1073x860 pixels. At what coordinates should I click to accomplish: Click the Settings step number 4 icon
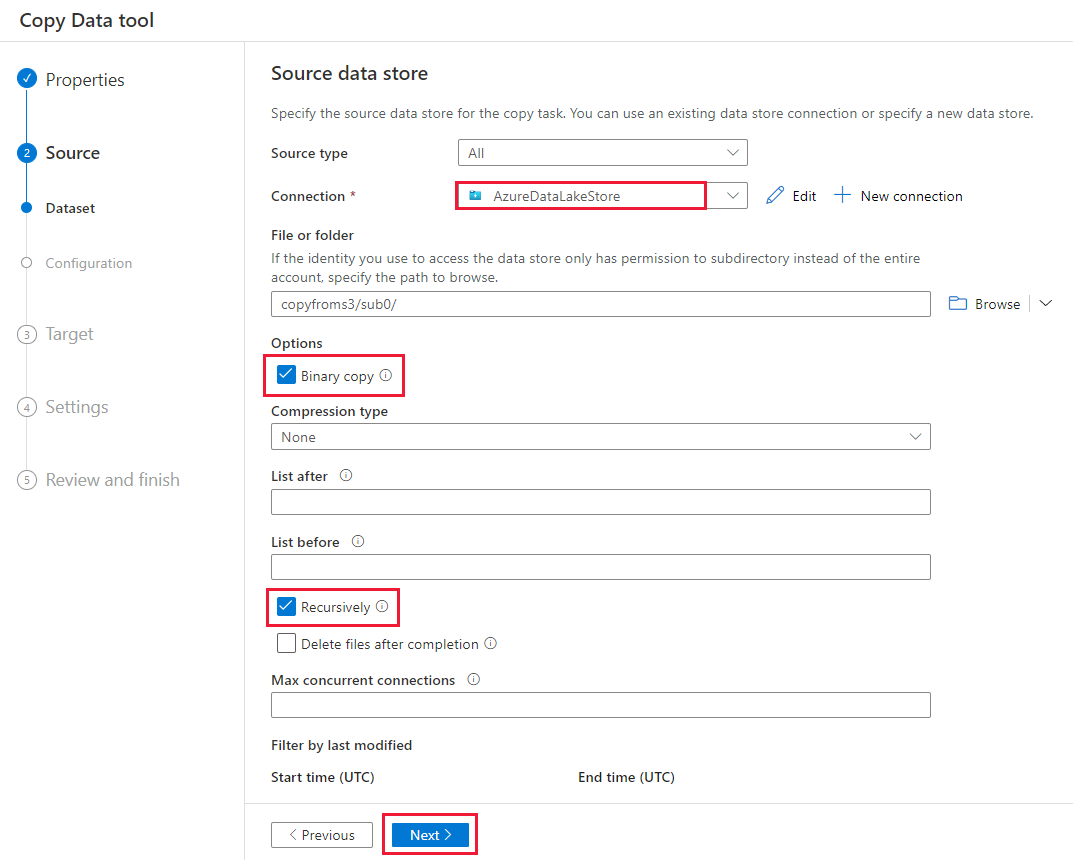(27, 407)
